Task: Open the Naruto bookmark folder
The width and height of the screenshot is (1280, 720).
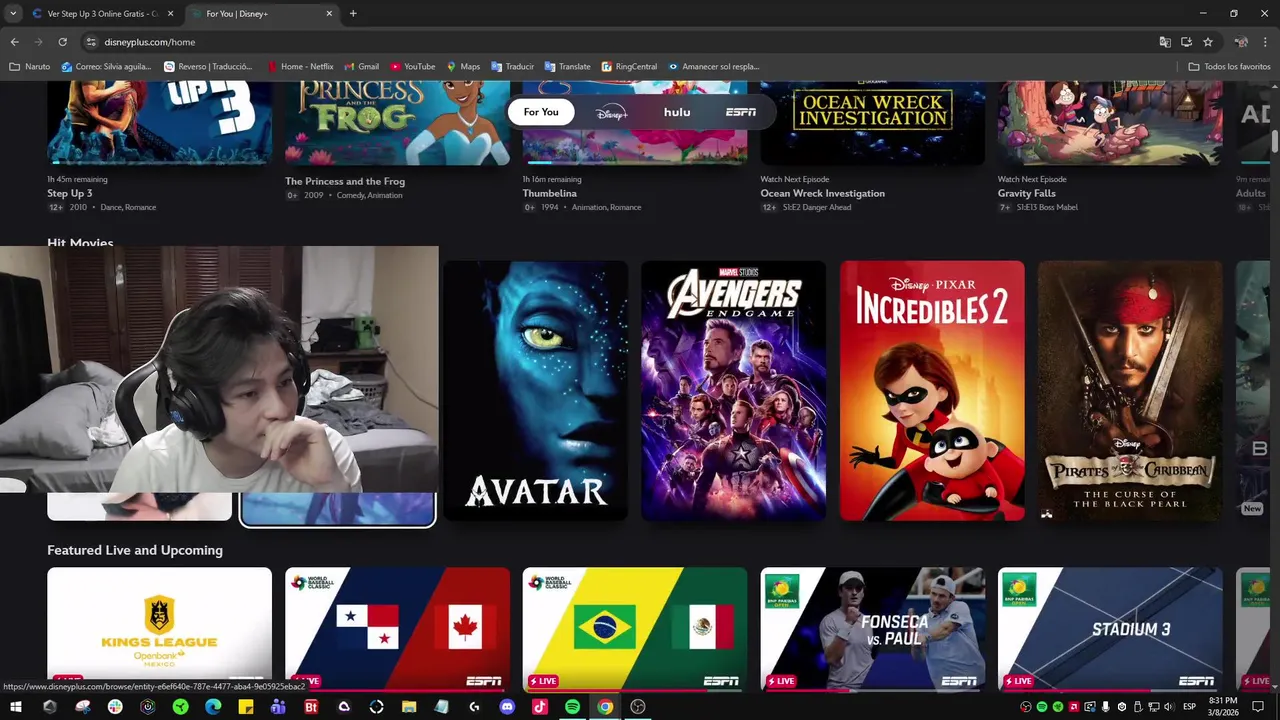Action: point(29,66)
